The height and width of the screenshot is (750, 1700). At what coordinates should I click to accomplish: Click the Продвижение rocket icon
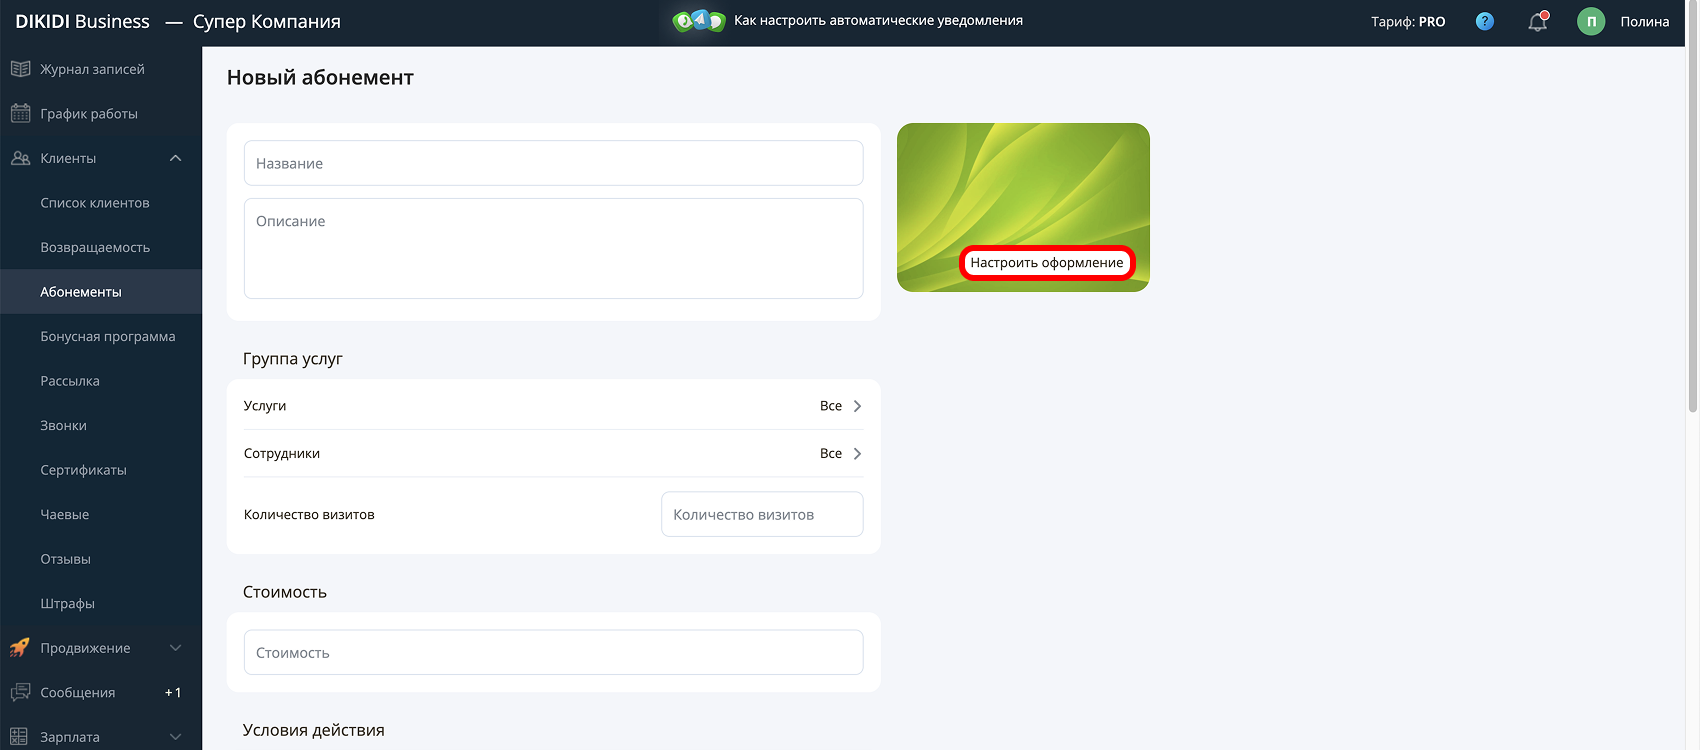point(20,647)
